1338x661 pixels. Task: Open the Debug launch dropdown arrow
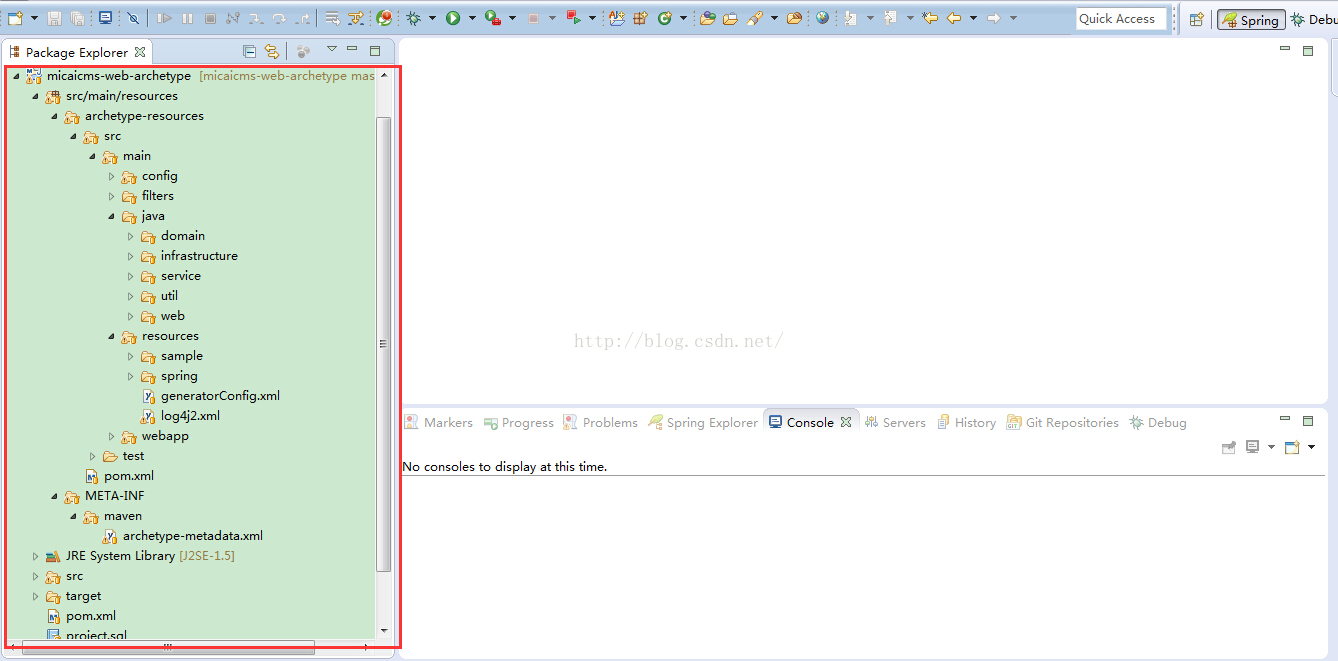point(432,18)
